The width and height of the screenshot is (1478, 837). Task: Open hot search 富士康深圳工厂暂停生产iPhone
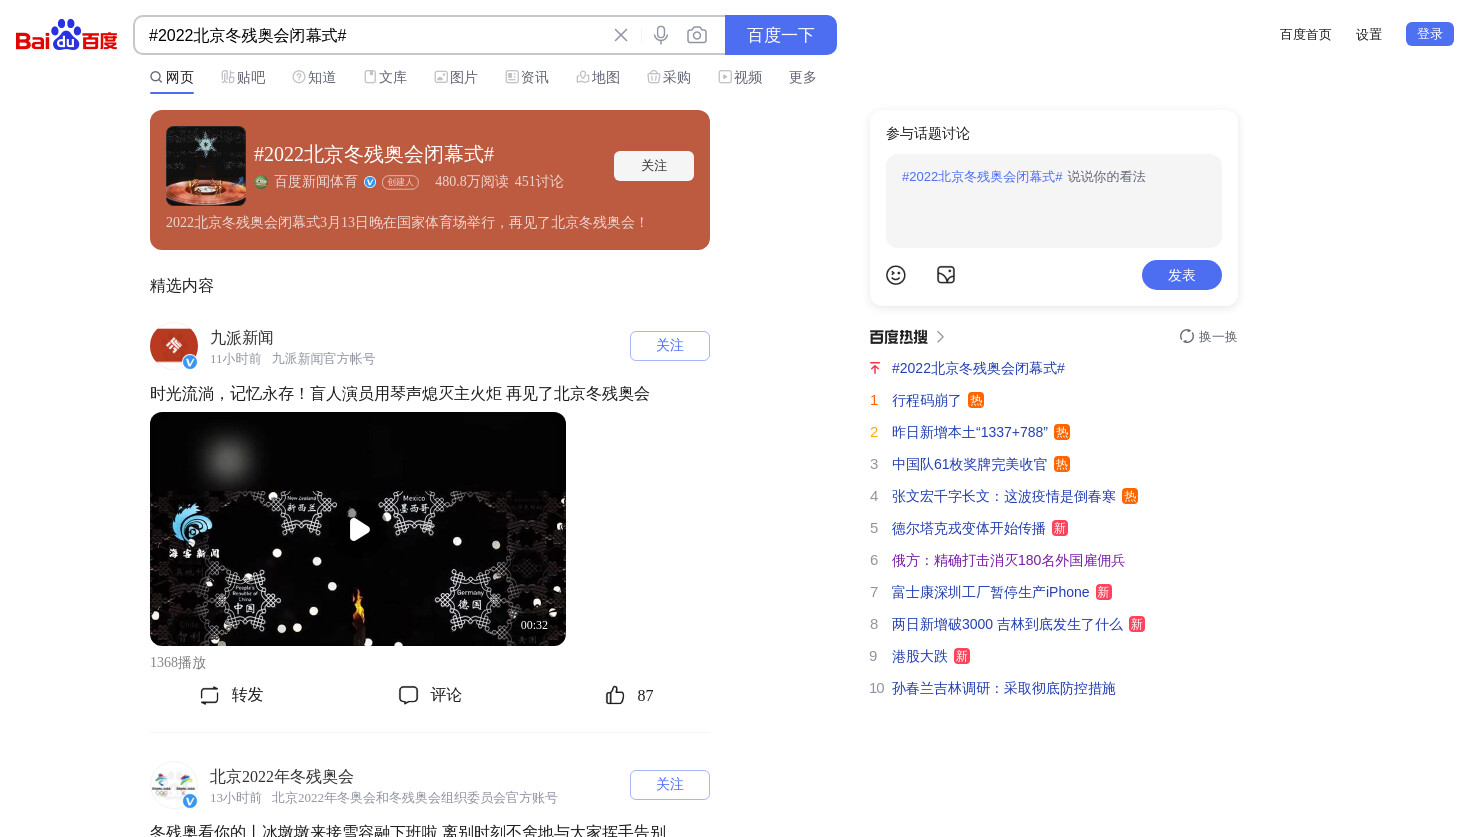click(990, 592)
